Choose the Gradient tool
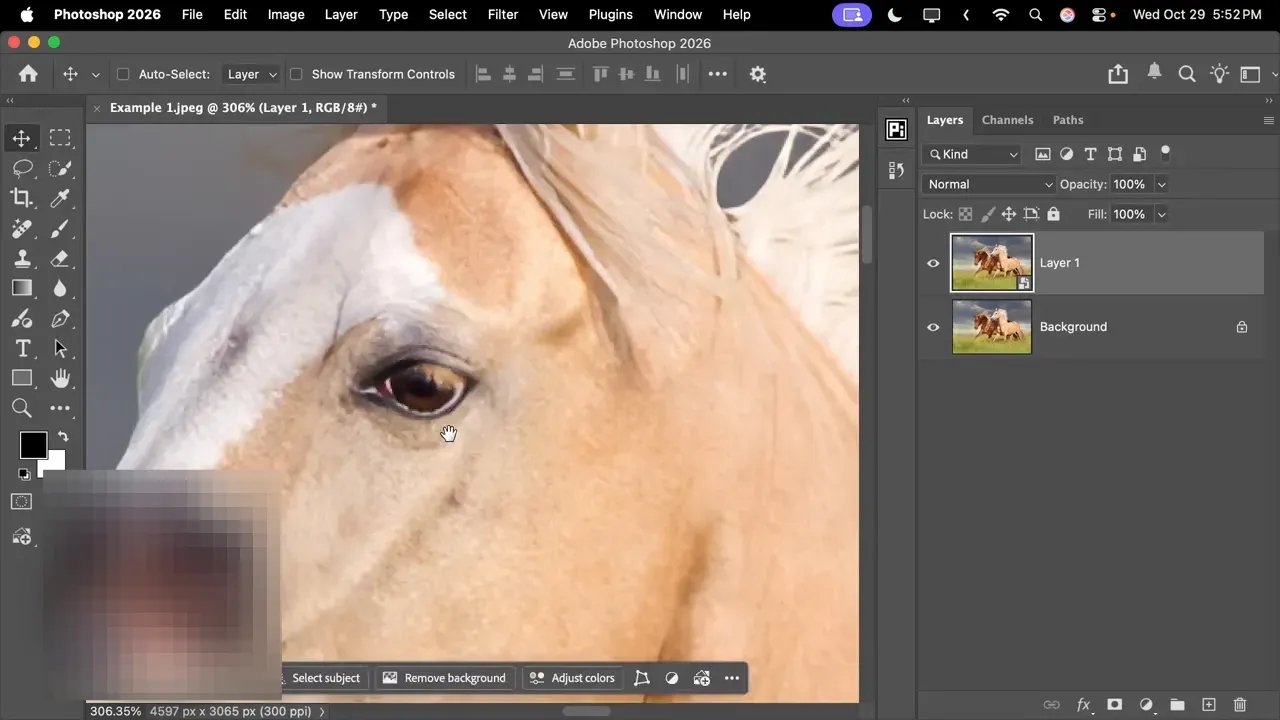This screenshot has width=1280, height=720. click(22, 288)
